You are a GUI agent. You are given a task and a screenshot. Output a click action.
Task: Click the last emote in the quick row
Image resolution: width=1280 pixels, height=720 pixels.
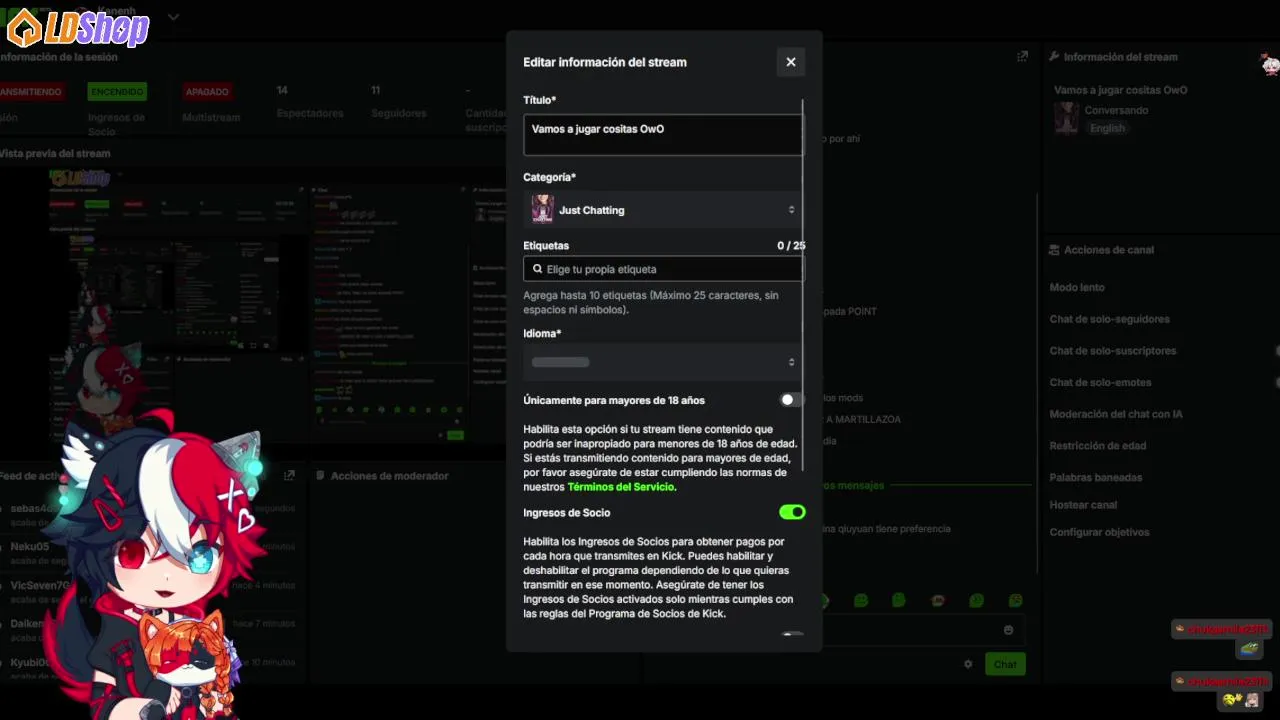point(1016,601)
